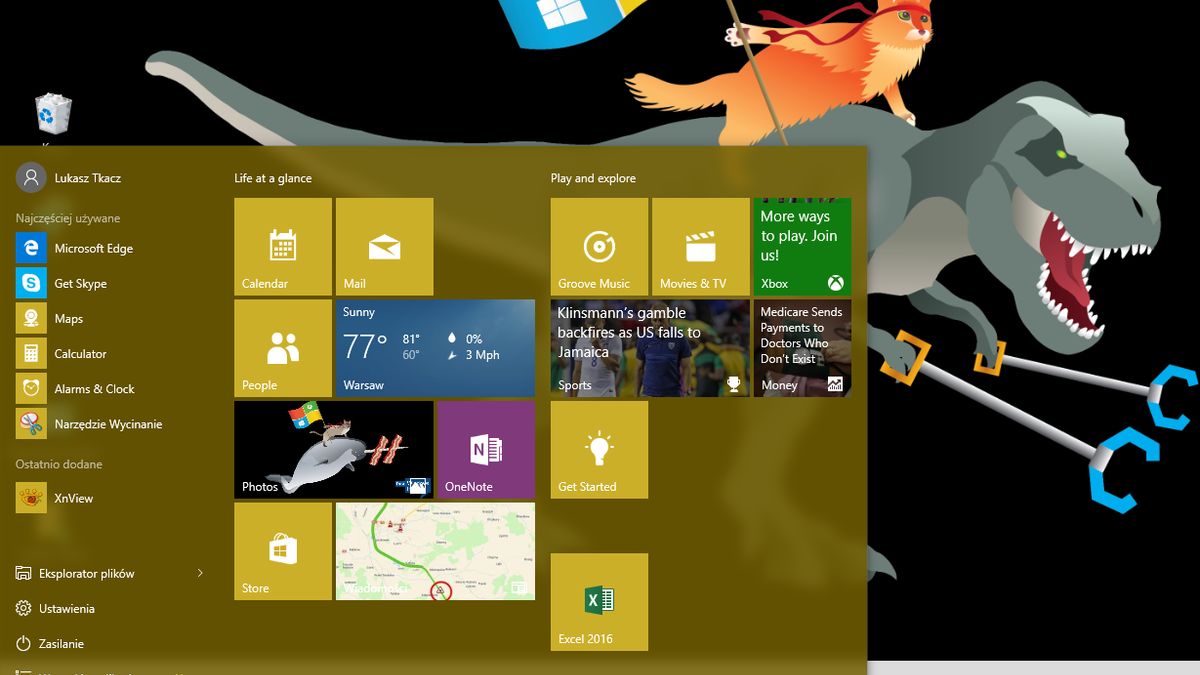Launch Excel 2016 tile
1200x675 pixels.
pos(599,602)
